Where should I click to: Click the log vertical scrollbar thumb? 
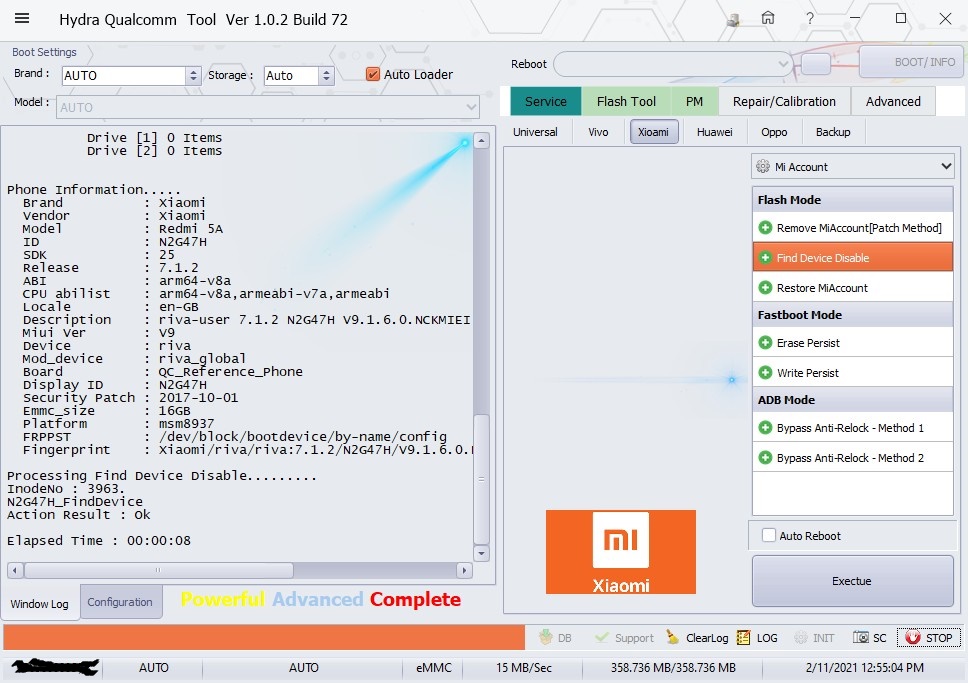click(482, 479)
